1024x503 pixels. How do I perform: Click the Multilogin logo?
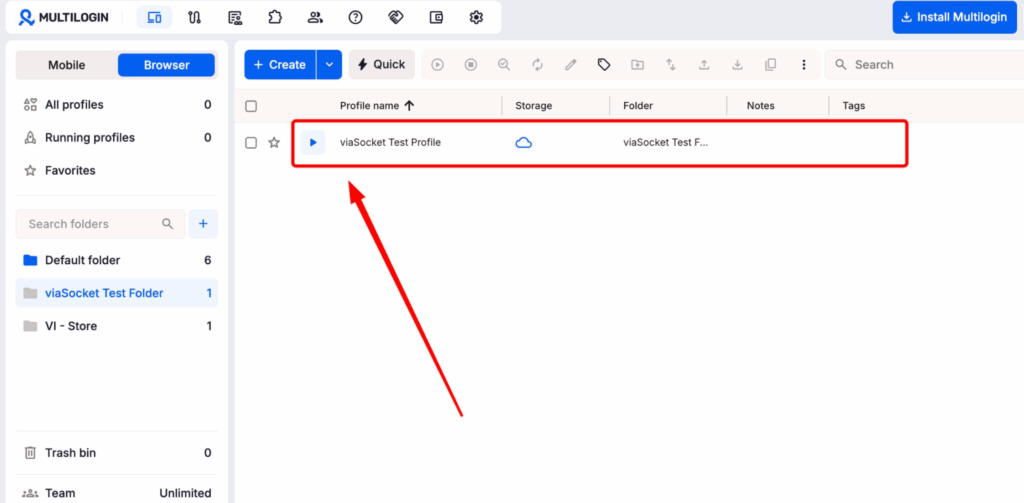63,17
